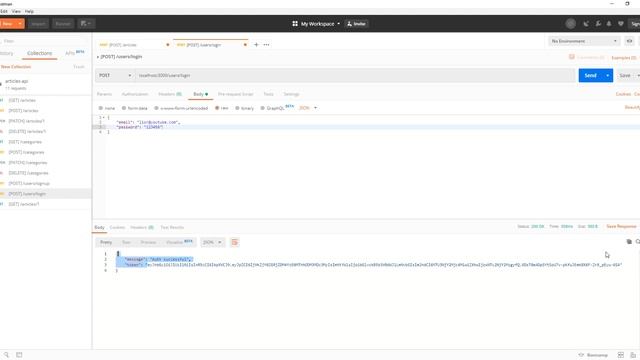The image size is (640, 360).
Task: Open the Pre-request Script tab
Action: [236, 94]
